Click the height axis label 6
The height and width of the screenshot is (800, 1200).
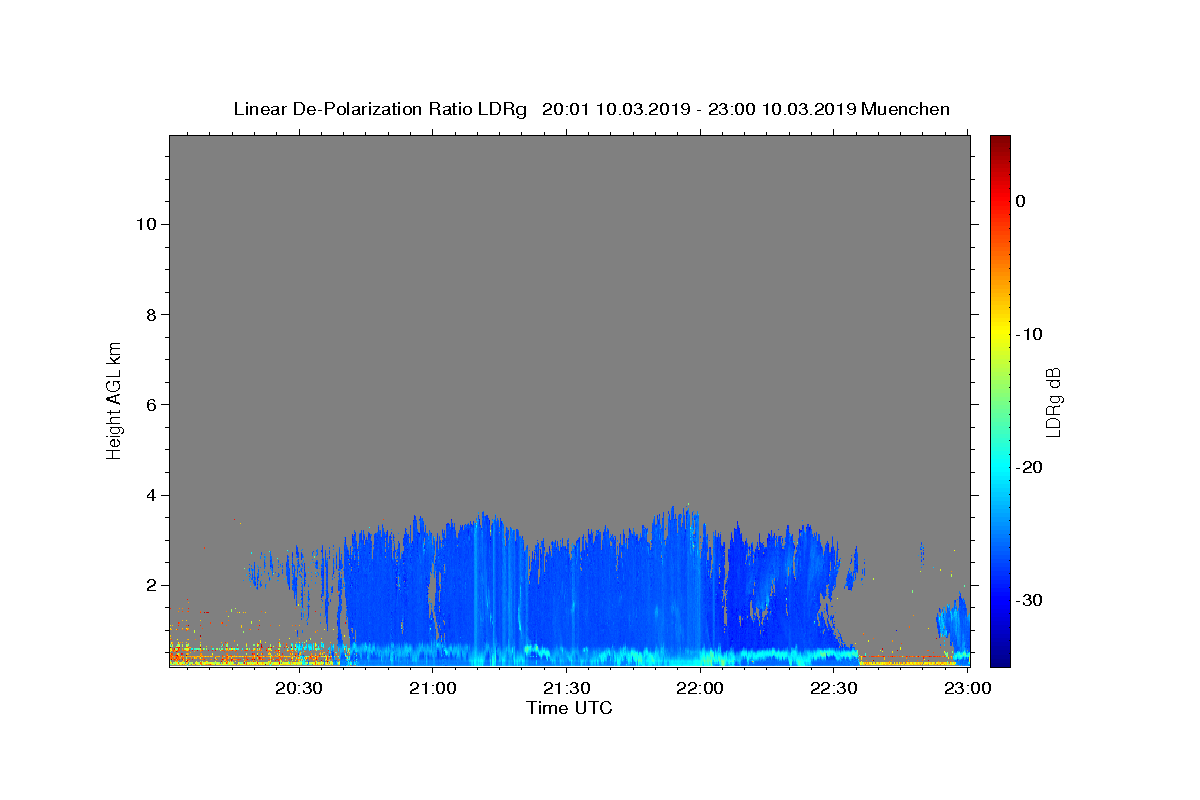point(150,405)
